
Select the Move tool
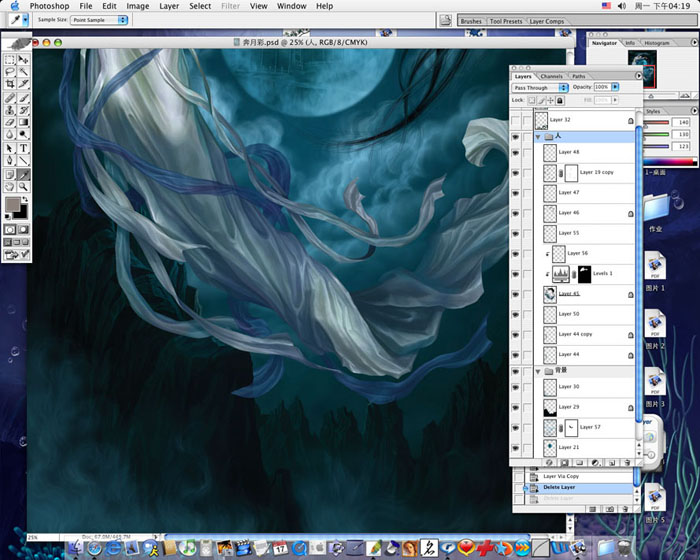pos(23,59)
